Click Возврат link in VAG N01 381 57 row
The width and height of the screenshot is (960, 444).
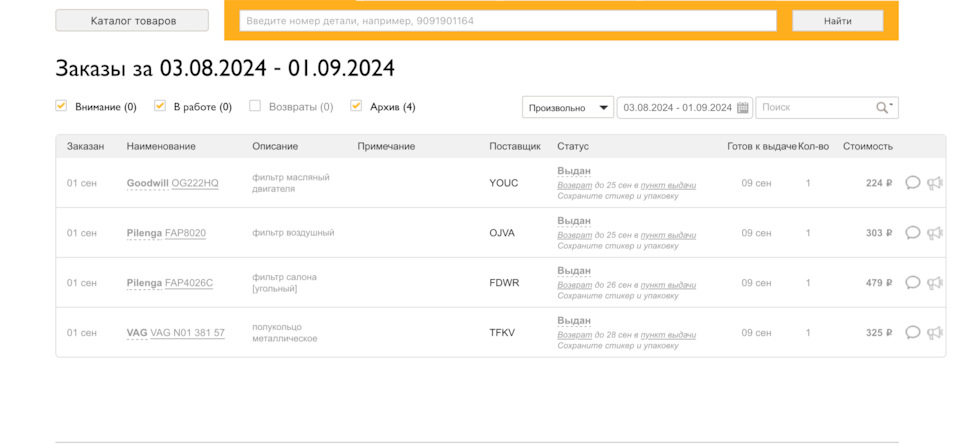pos(574,336)
